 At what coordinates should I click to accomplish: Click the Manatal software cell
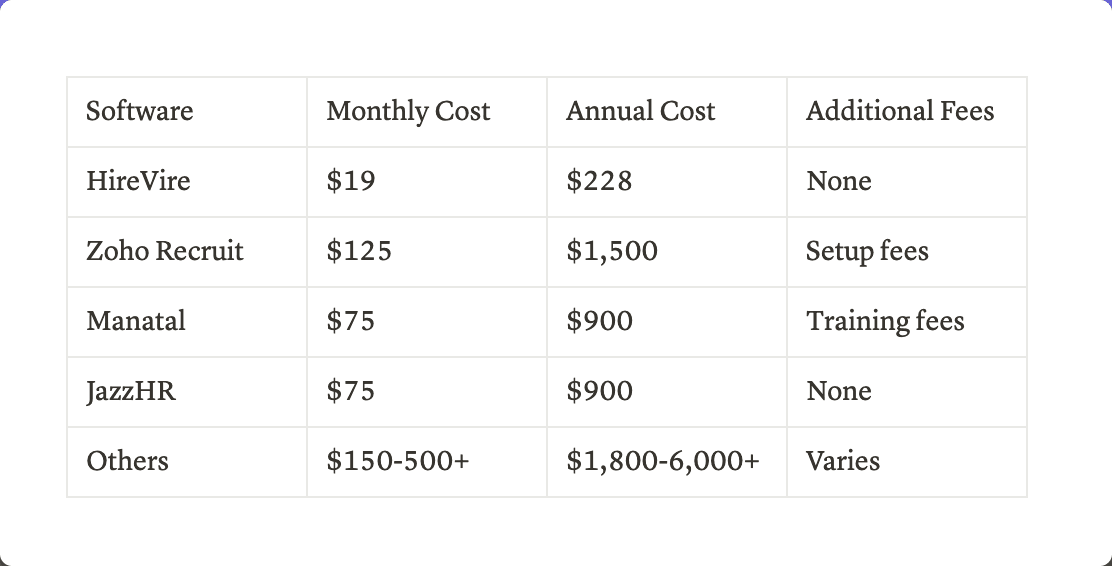[136, 321]
